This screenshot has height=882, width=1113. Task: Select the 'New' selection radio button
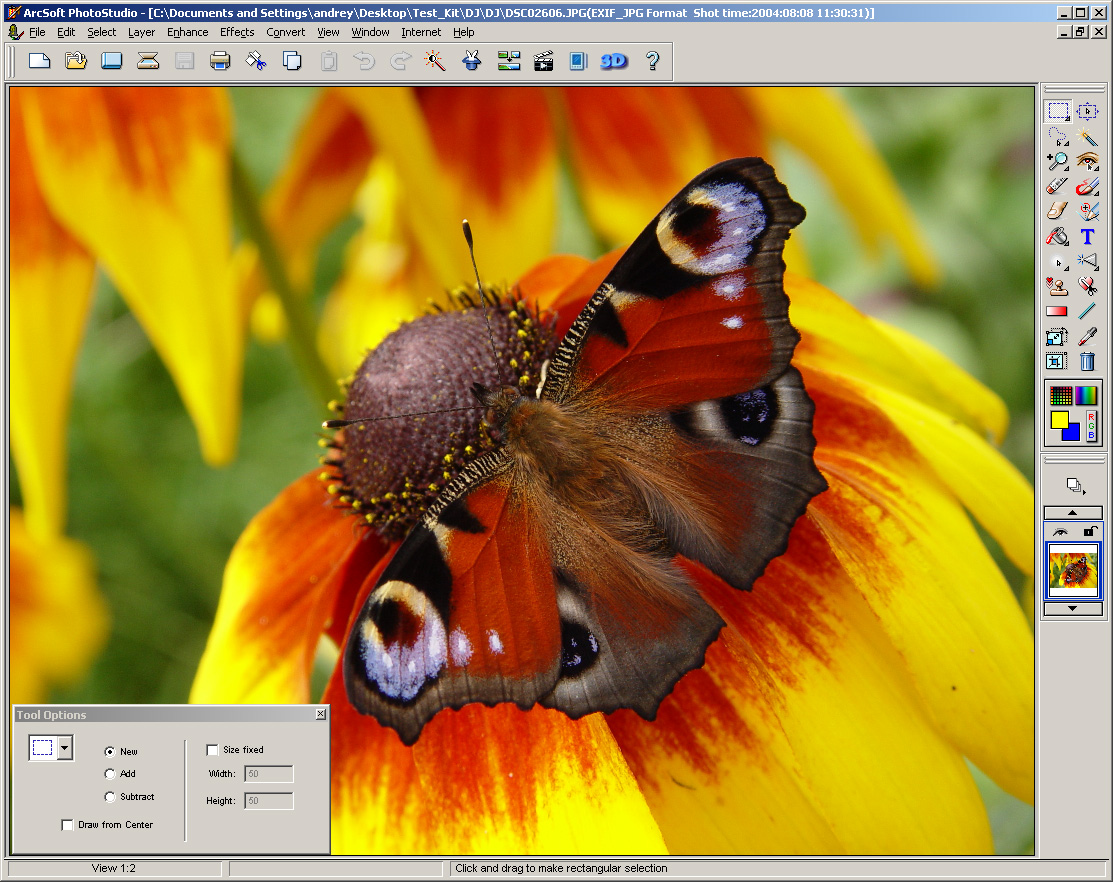coord(110,751)
